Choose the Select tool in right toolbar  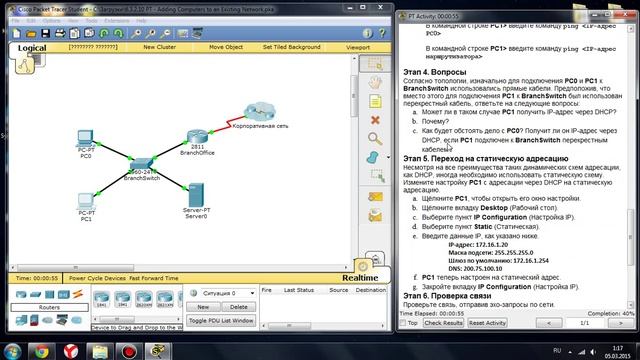tap(375, 64)
